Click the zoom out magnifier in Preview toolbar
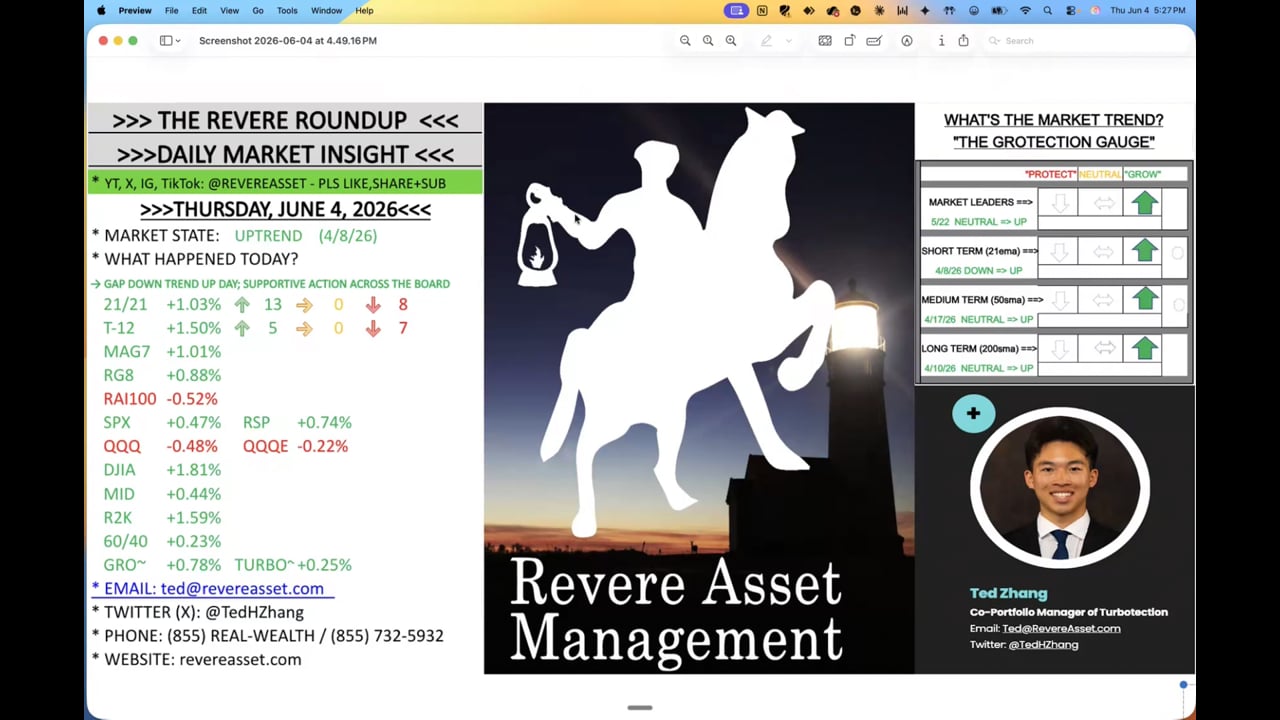This screenshot has height=720, width=1280. pos(685,41)
